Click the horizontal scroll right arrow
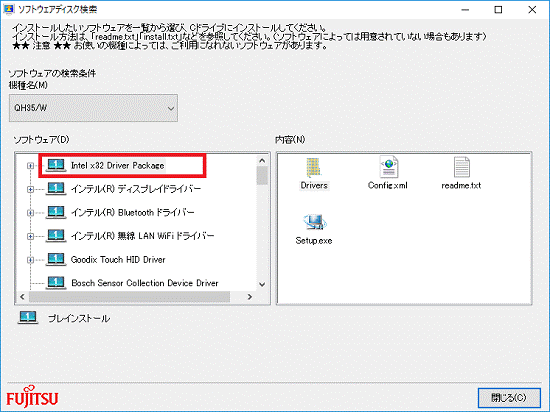Screen dimensions: 550x412 [x=250, y=297]
